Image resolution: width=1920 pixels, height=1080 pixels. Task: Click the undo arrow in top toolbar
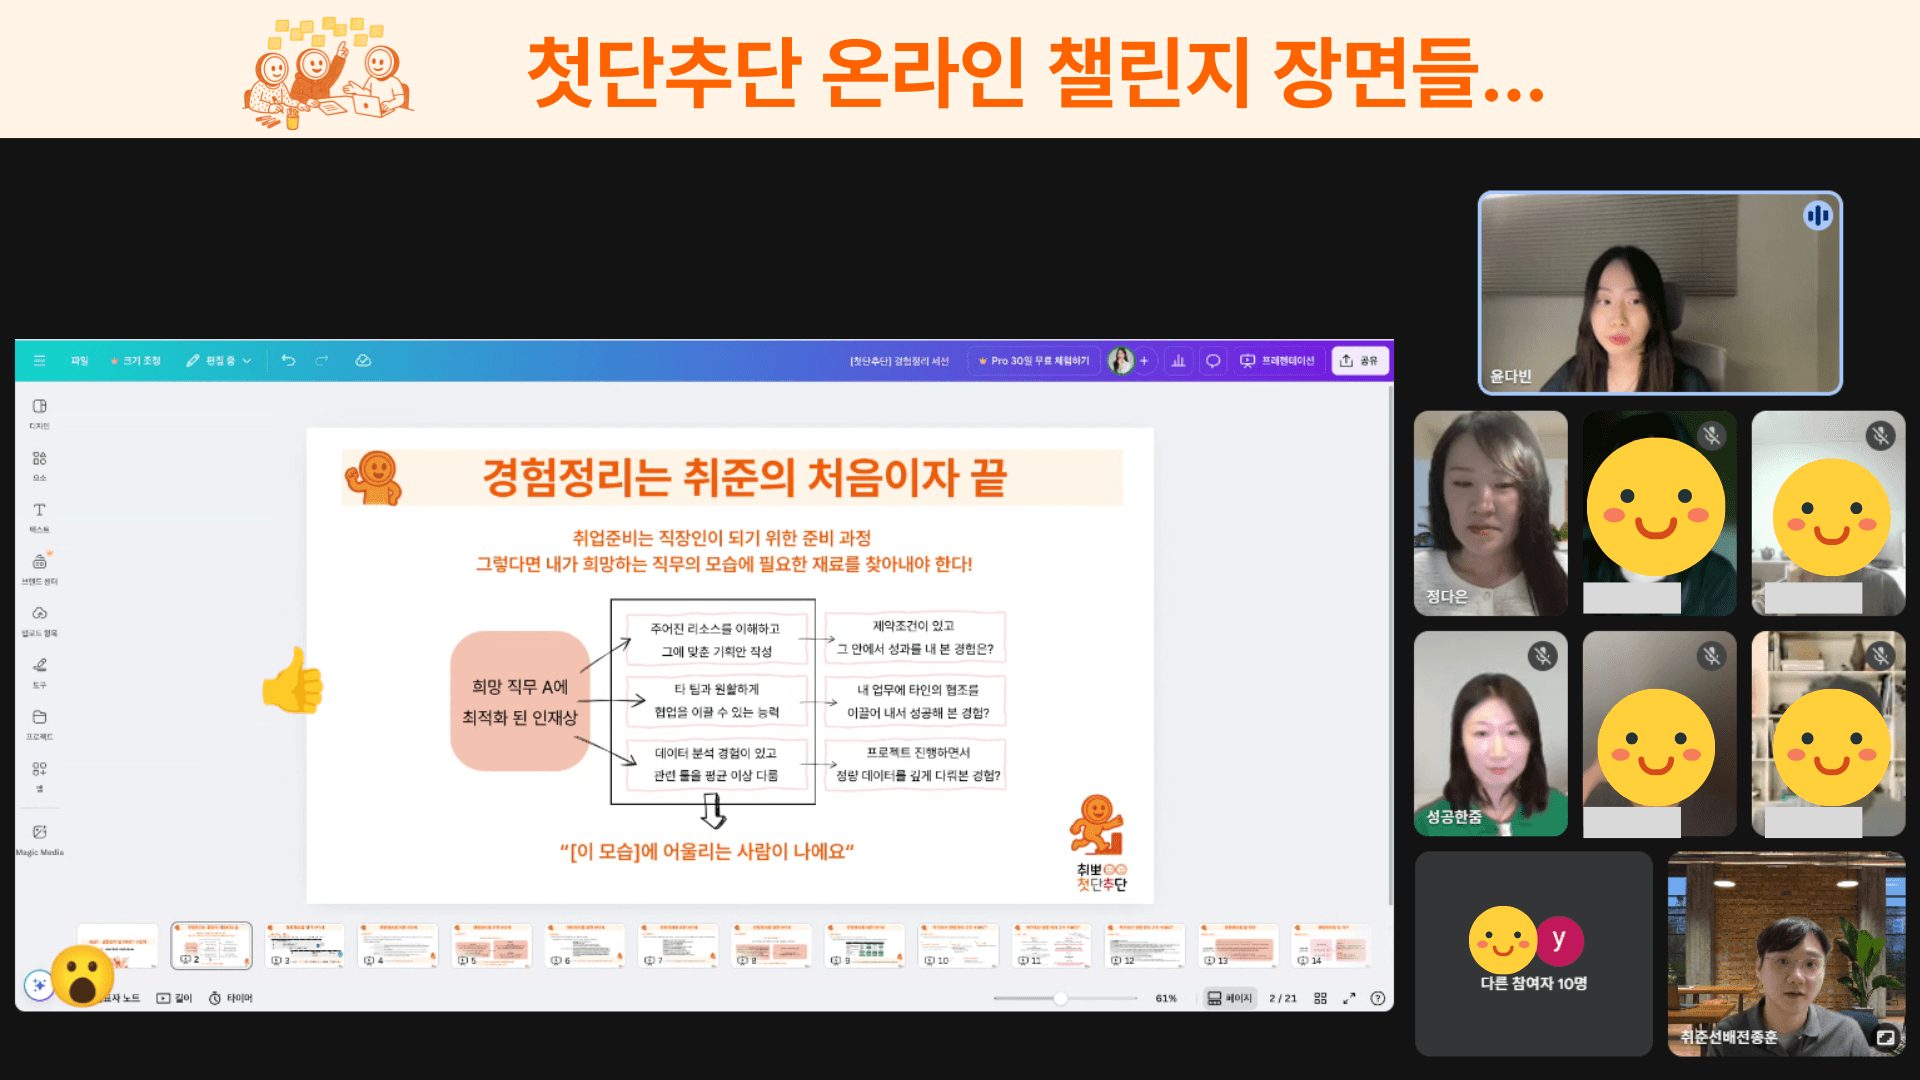288,360
